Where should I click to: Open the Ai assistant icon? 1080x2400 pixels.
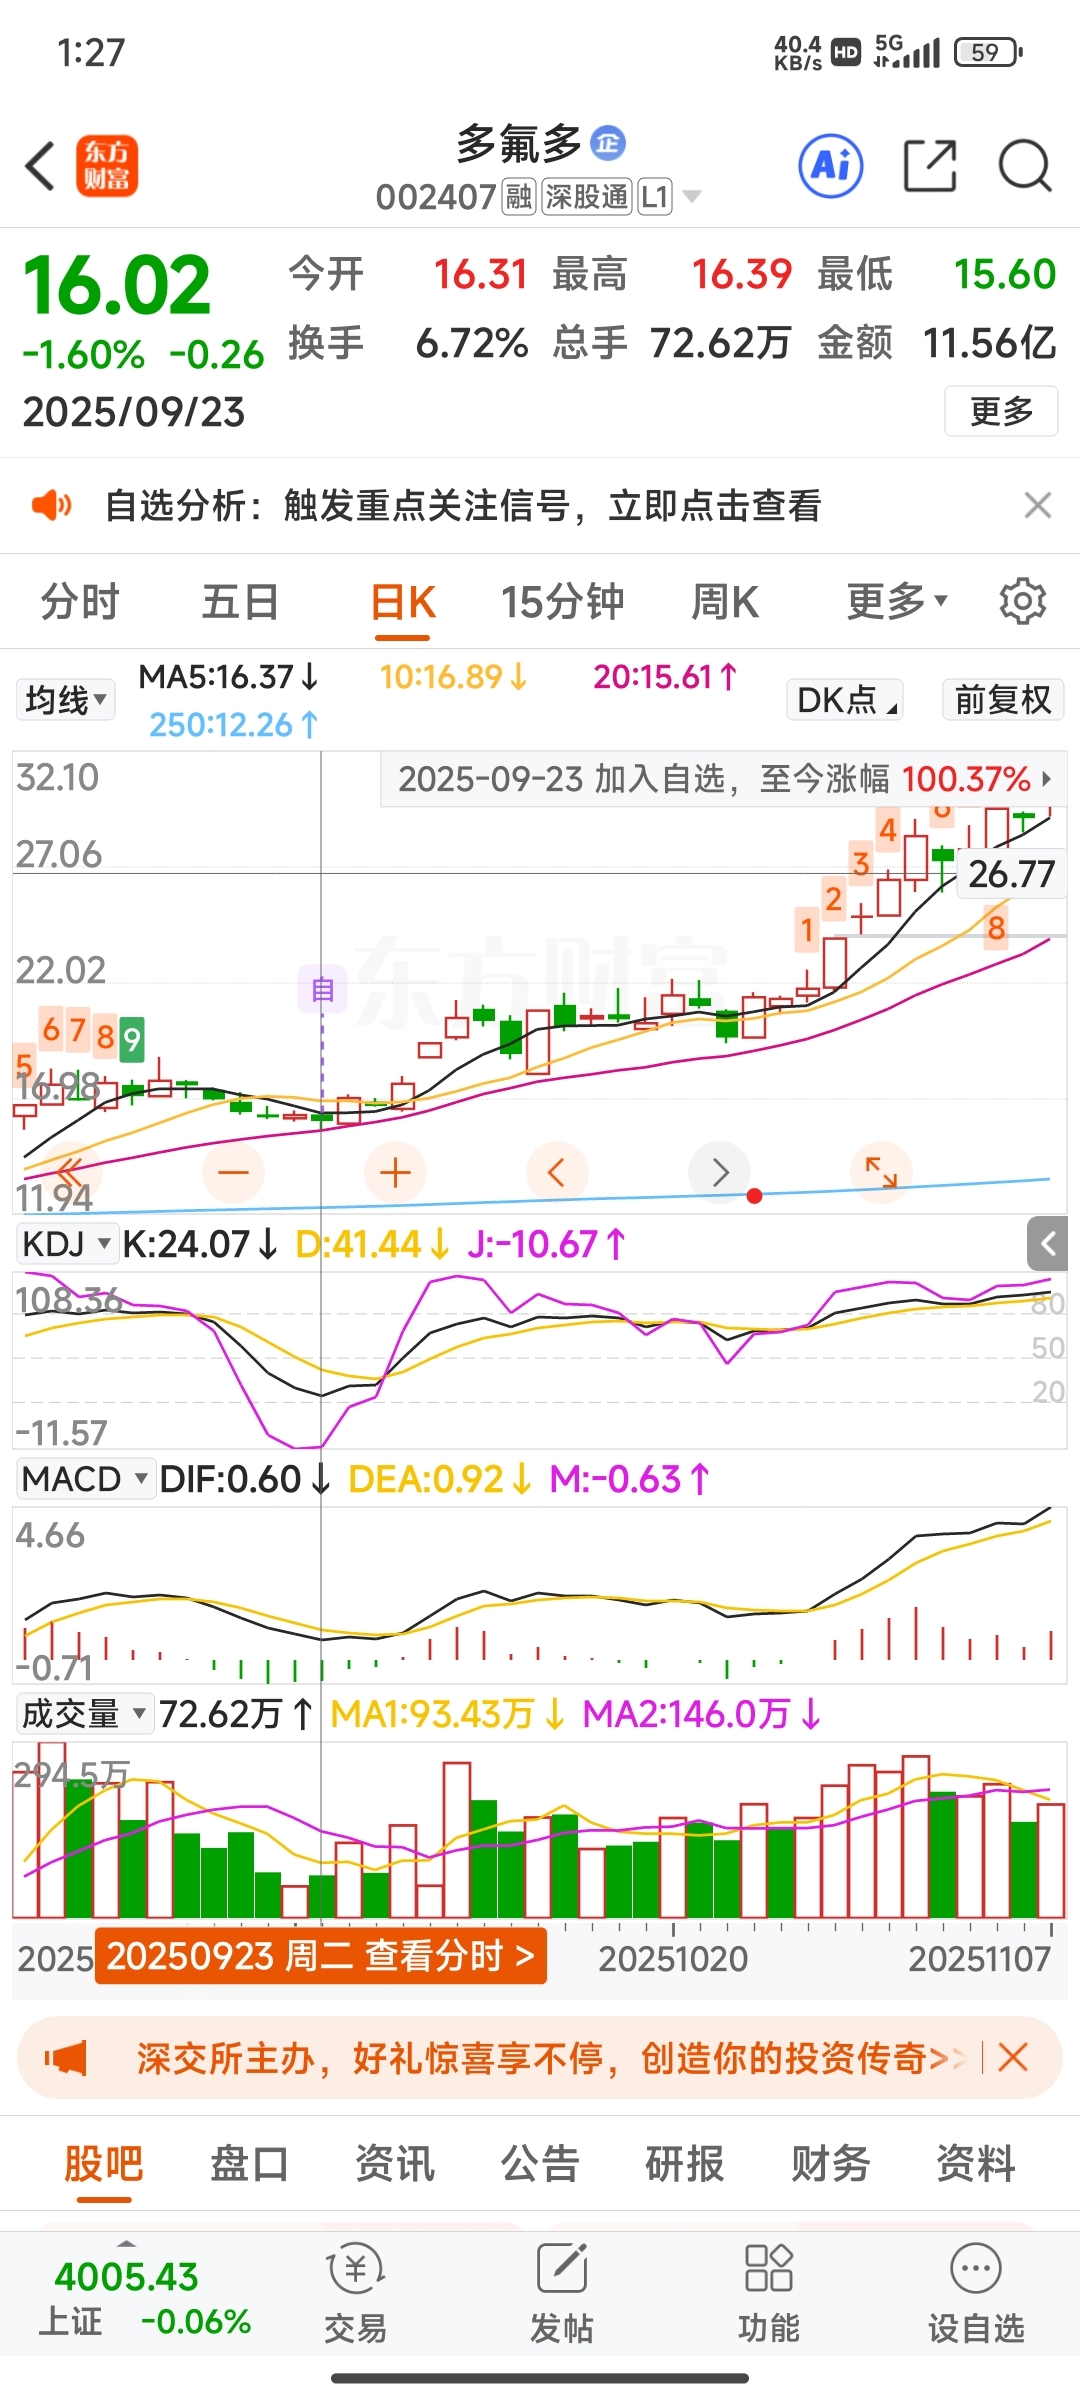tap(831, 166)
